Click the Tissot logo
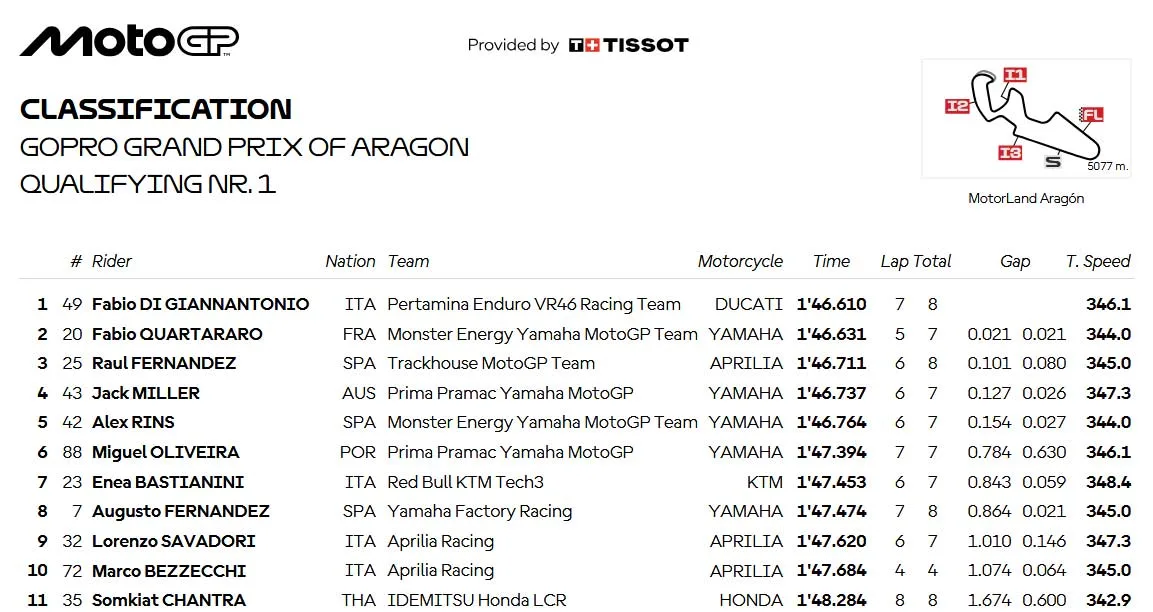The width and height of the screenshot is (1153, 612). 629,46
